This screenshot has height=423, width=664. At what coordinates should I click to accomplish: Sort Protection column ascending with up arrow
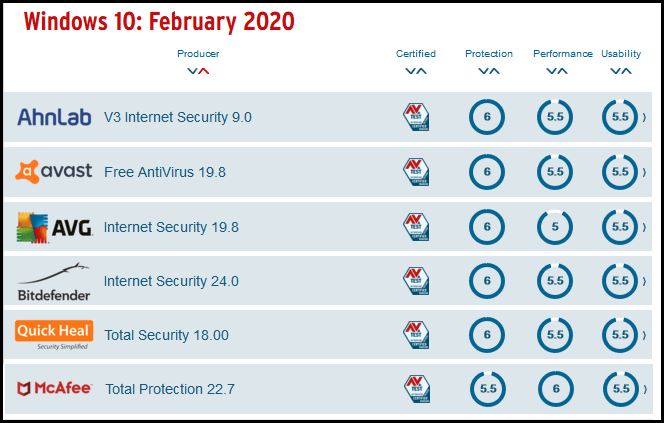494,71
